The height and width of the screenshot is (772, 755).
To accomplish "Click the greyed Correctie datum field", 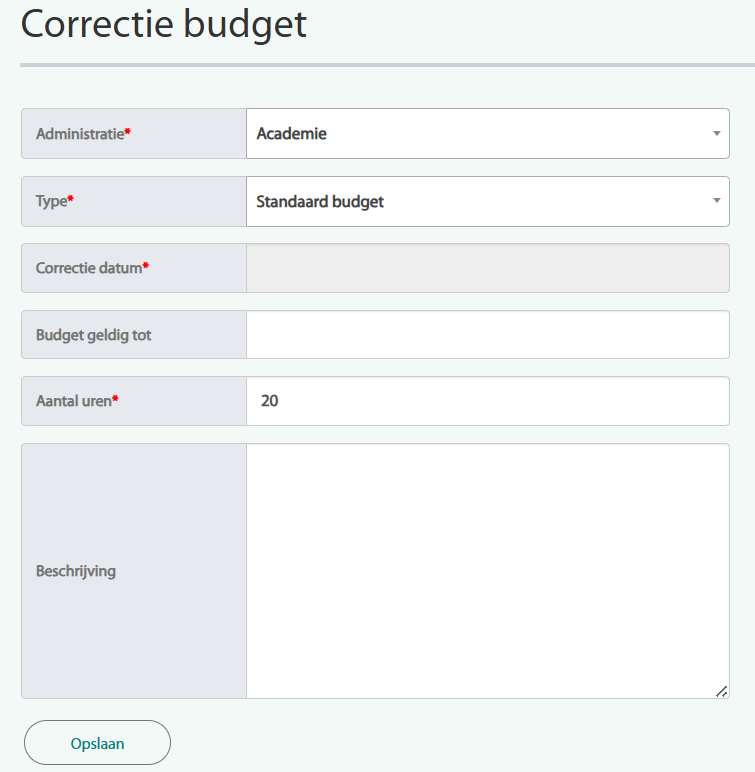I will point(487,268).
